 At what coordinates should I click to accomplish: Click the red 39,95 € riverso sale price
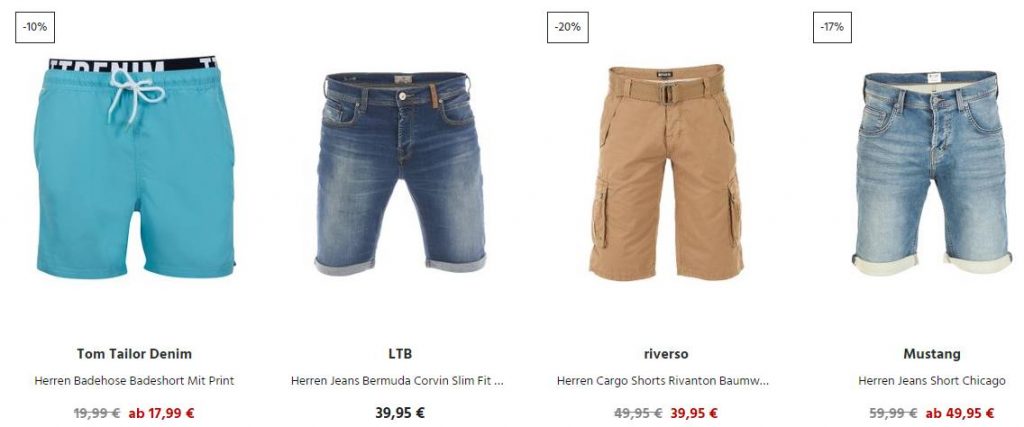(x=694, y=413)
